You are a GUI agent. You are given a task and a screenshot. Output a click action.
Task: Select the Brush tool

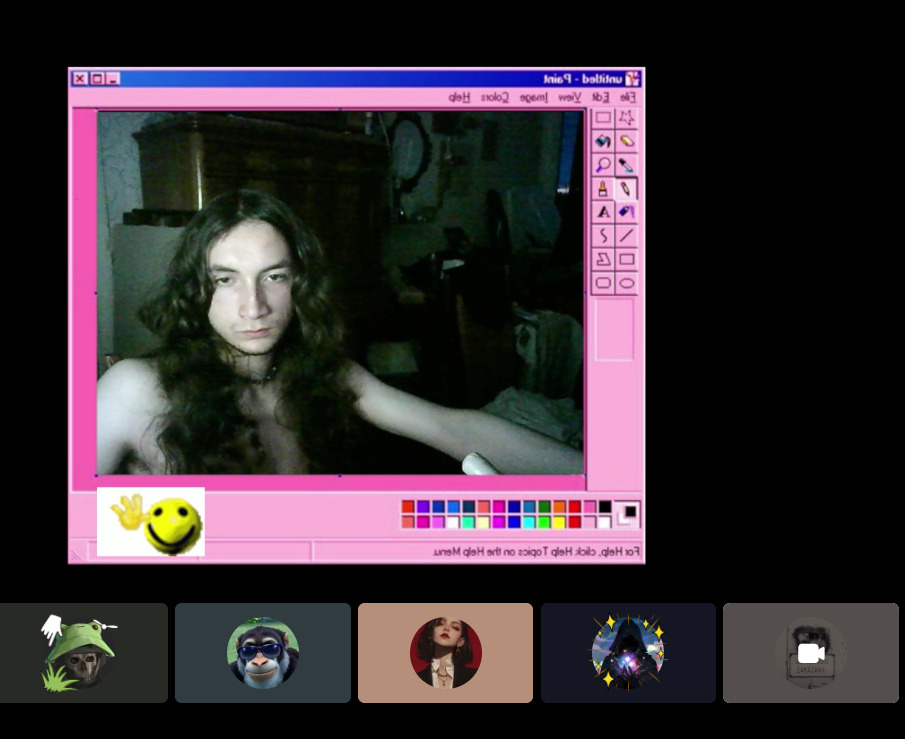click(603, 188)
